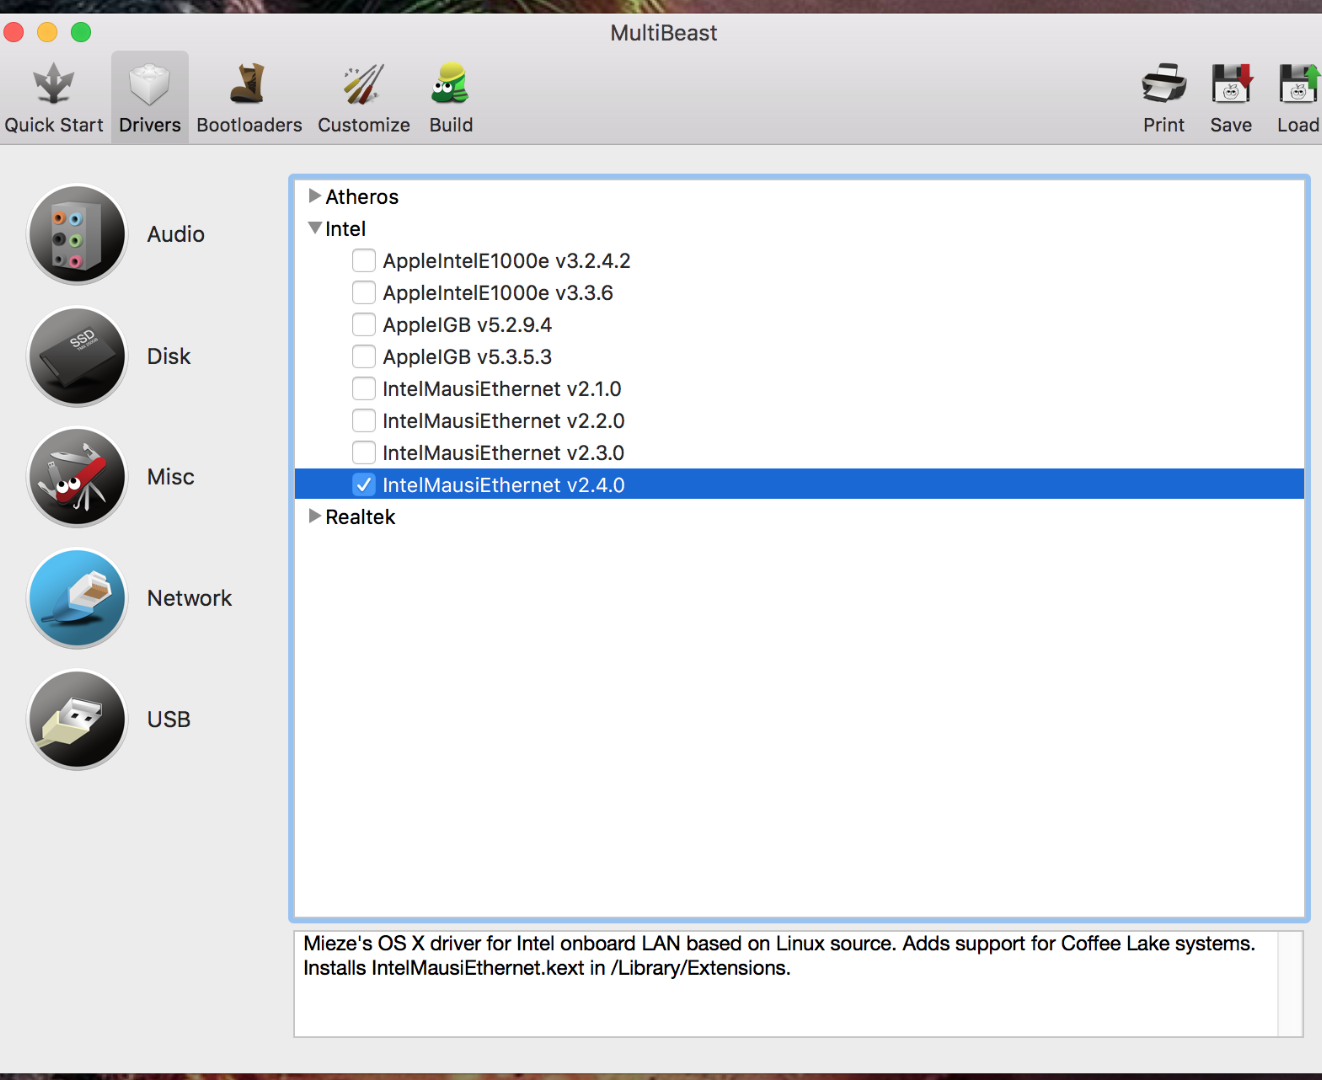Click the Save disk icon
This screenshot has height=1080, width=1322.
[x=1231, y=84]
